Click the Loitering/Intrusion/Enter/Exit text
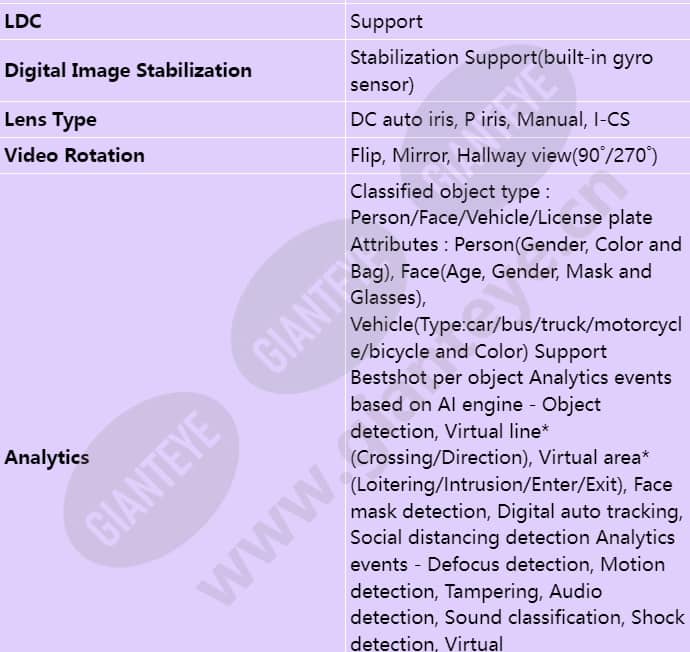This screenshot has width=690, height=652. (488, 485)
